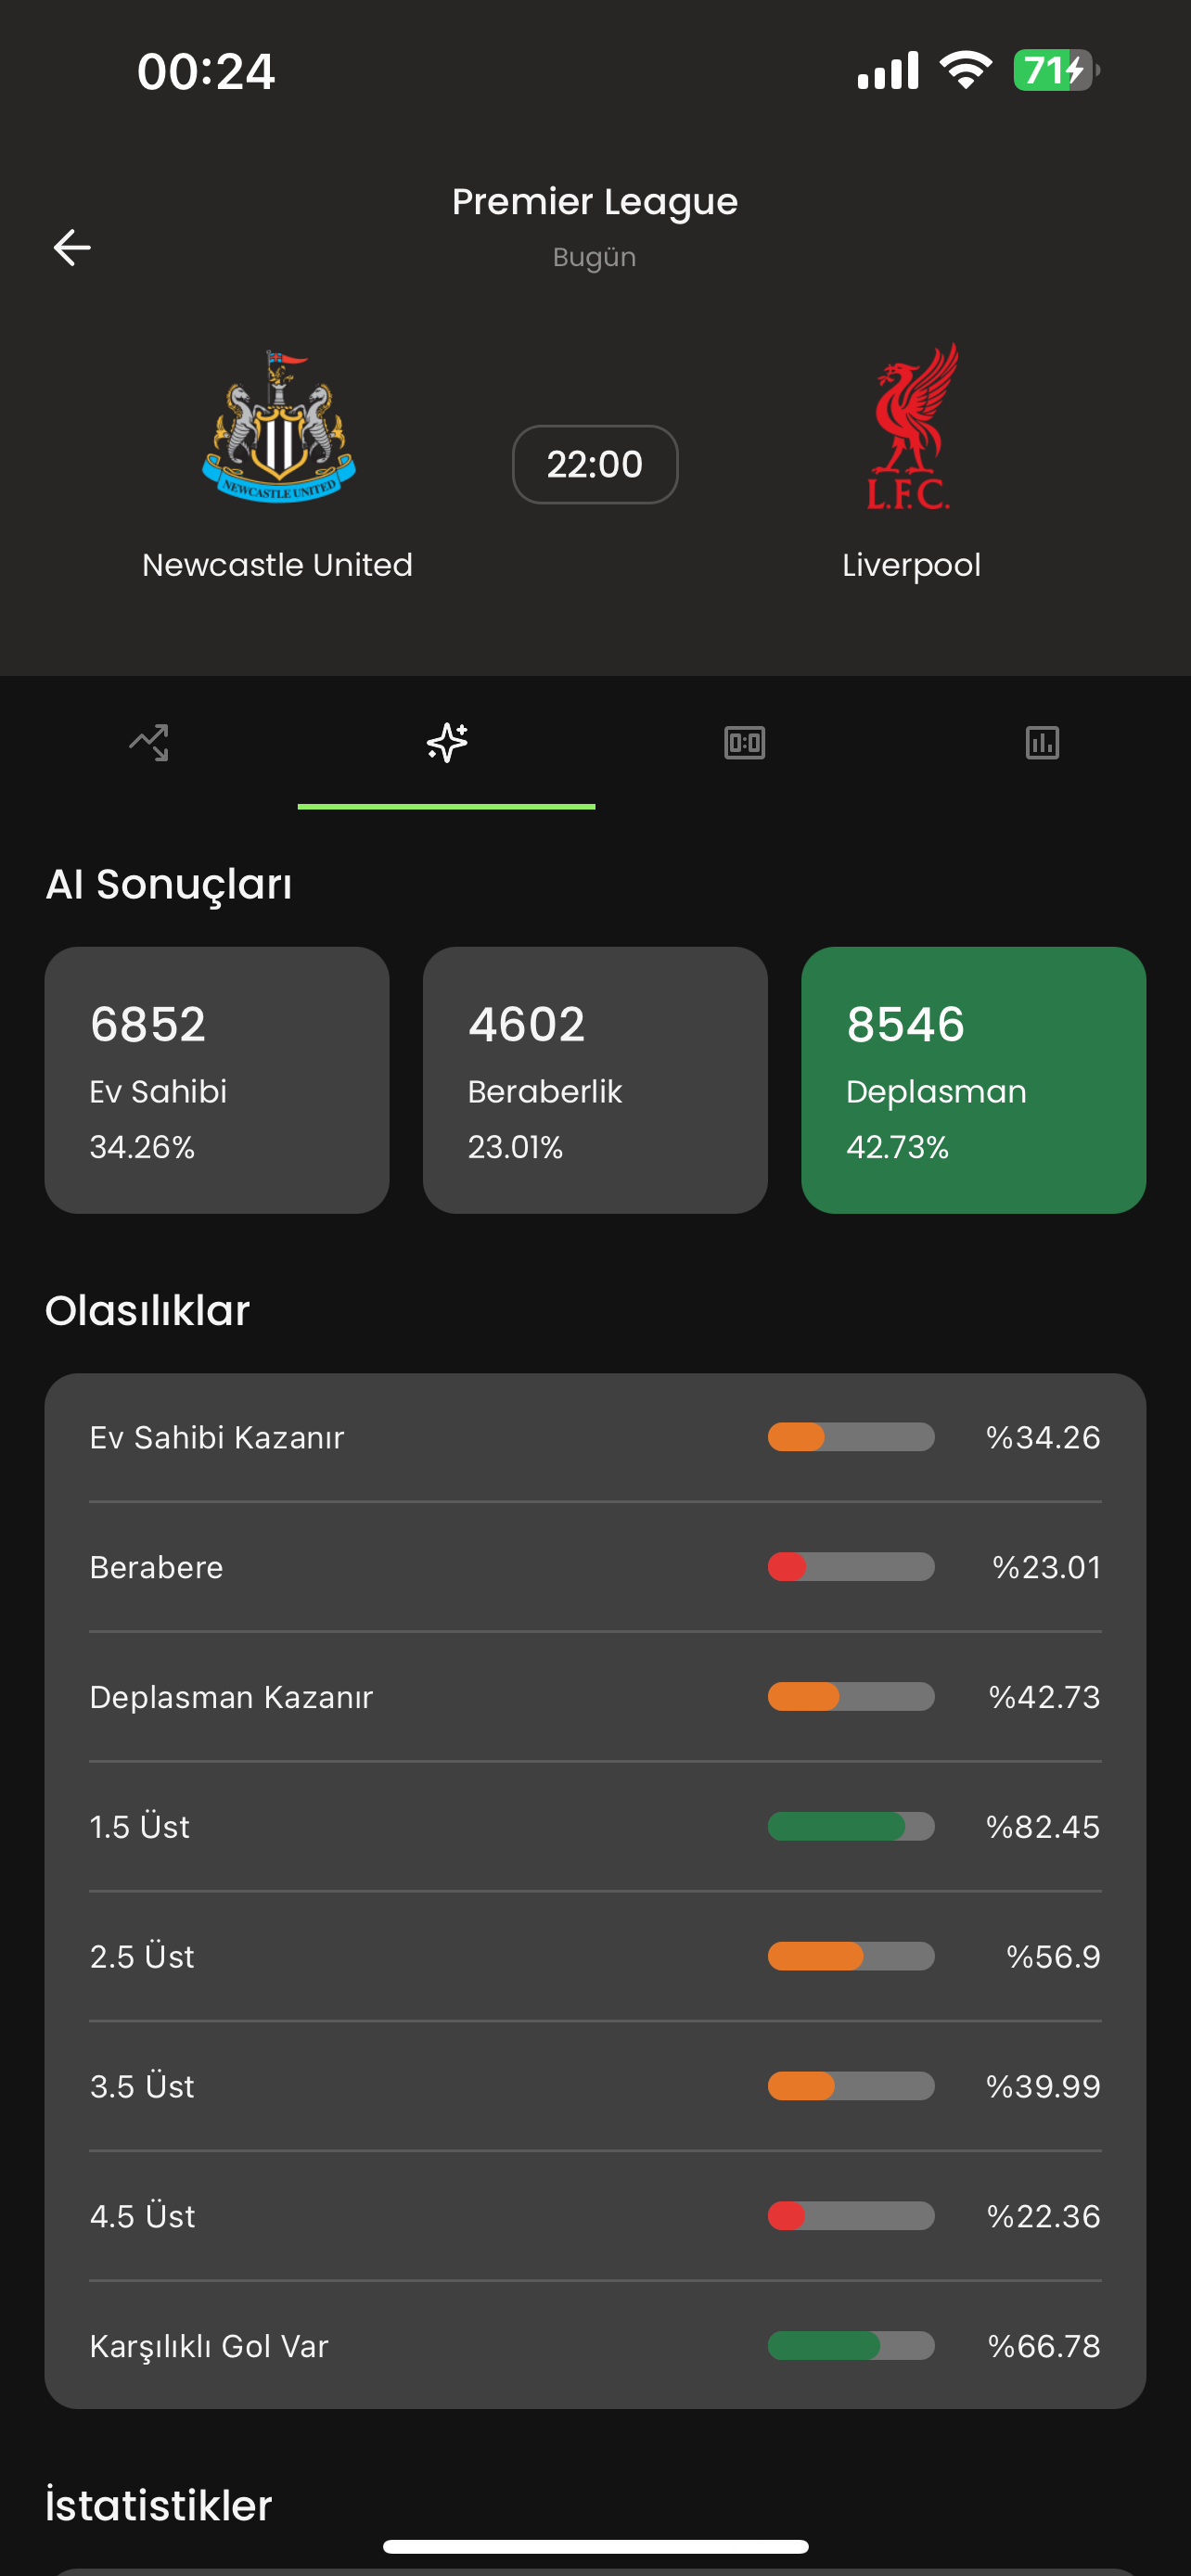Tap the Ev Sahibi Kazanır progress bar
This screenshot has width=1191, height=2576.
851,1437
